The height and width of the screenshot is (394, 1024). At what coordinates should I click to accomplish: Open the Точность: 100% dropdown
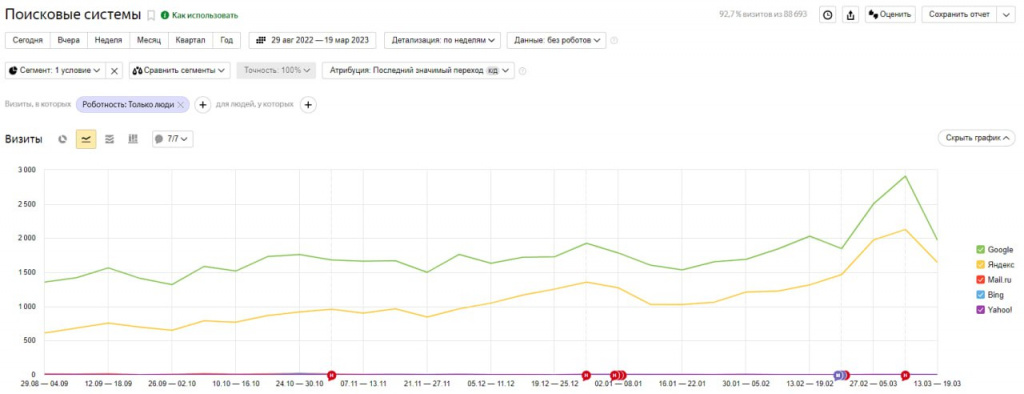276,71
